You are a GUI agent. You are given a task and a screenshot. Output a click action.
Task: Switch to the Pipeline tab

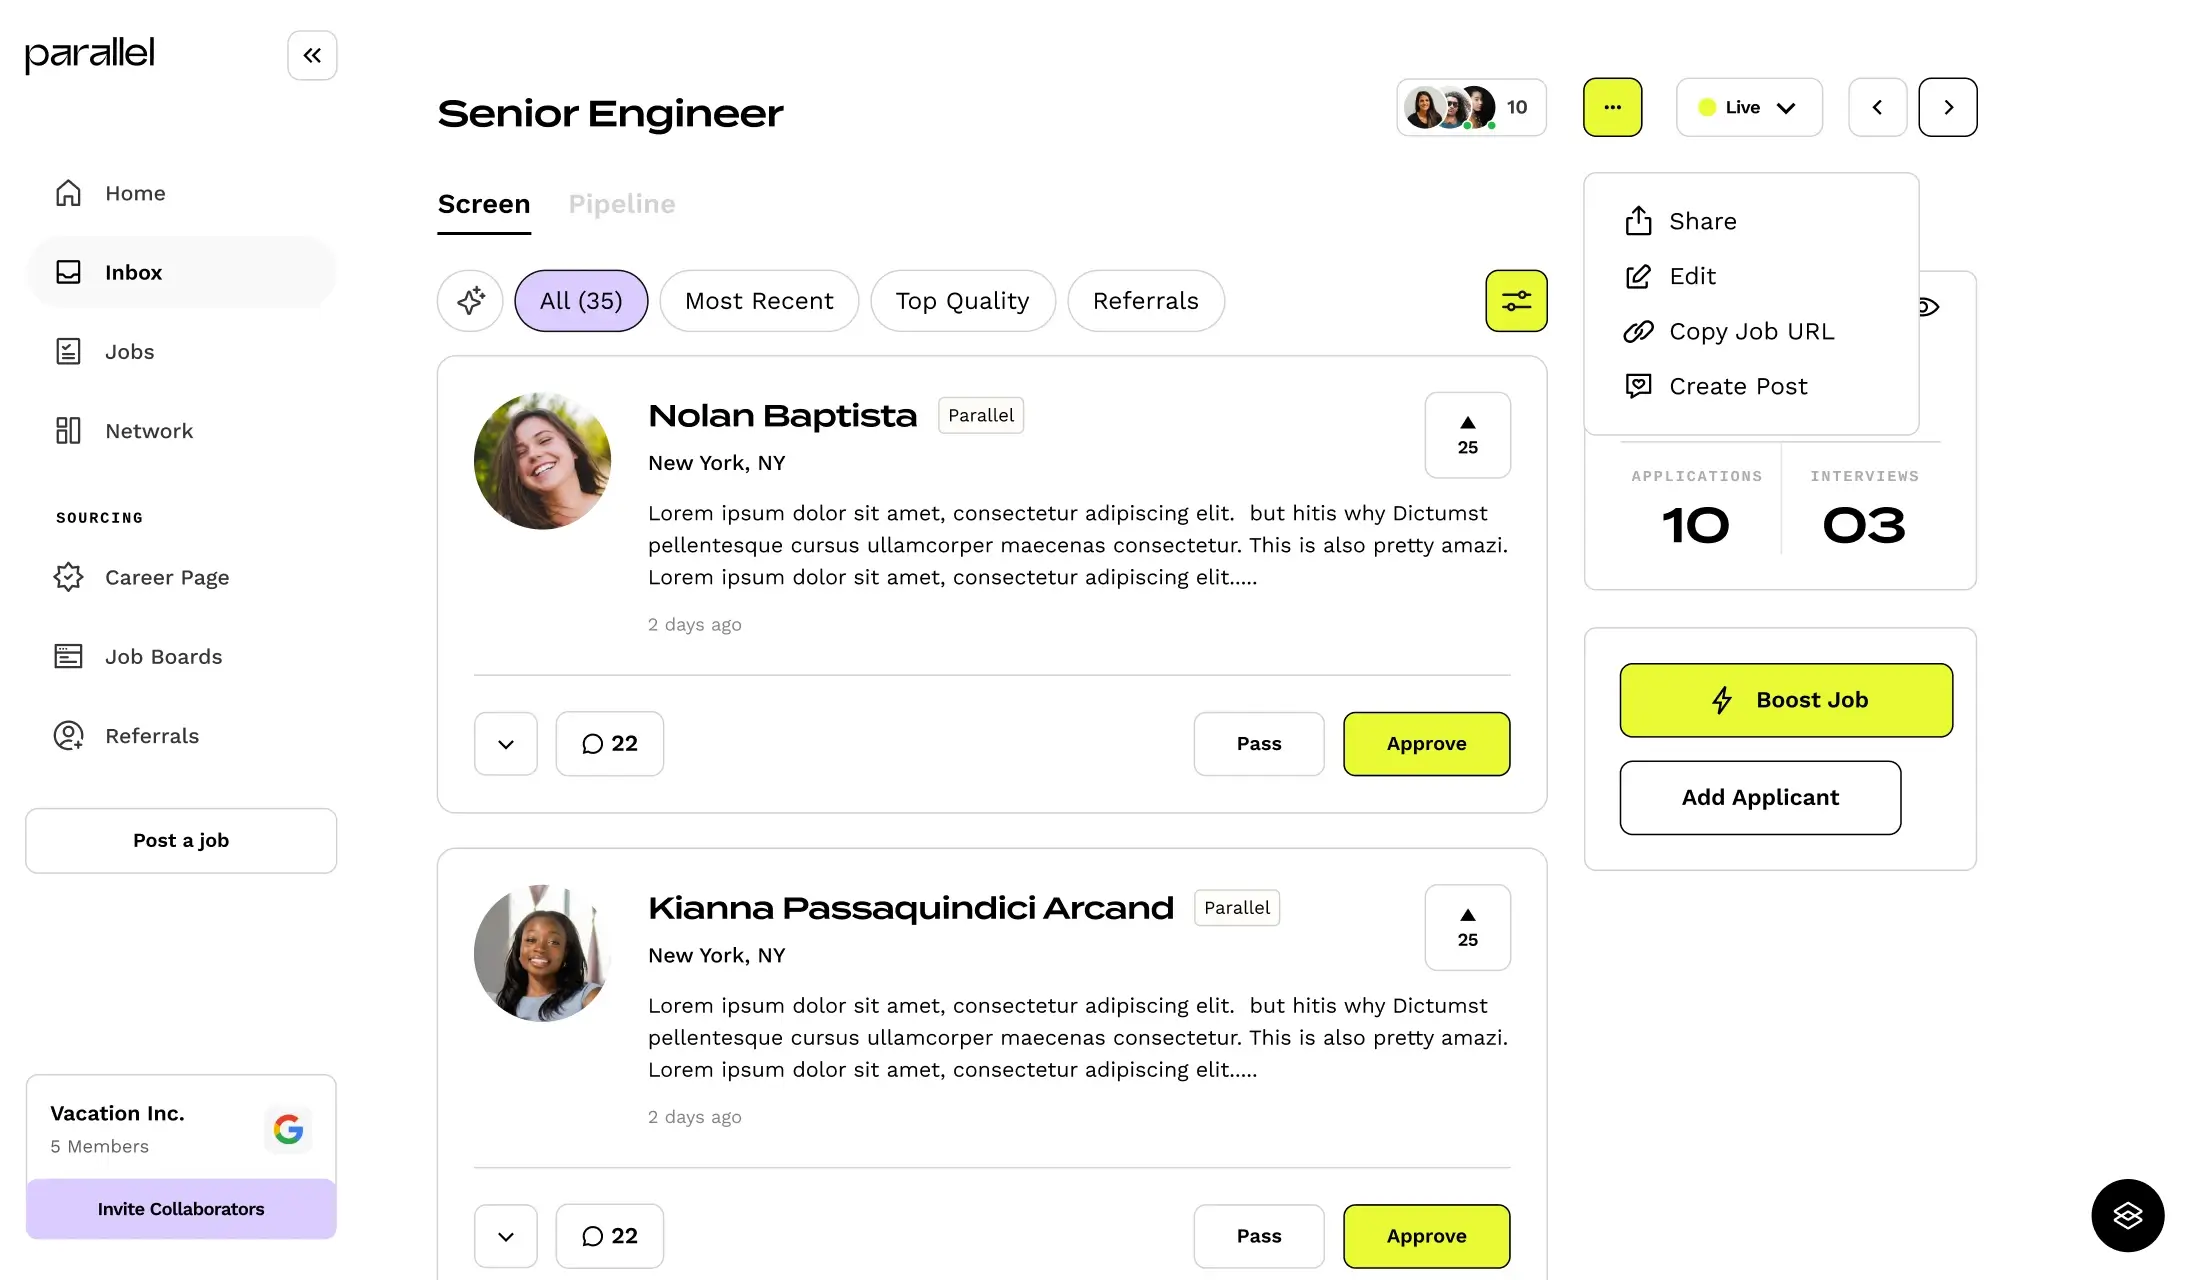622,204
